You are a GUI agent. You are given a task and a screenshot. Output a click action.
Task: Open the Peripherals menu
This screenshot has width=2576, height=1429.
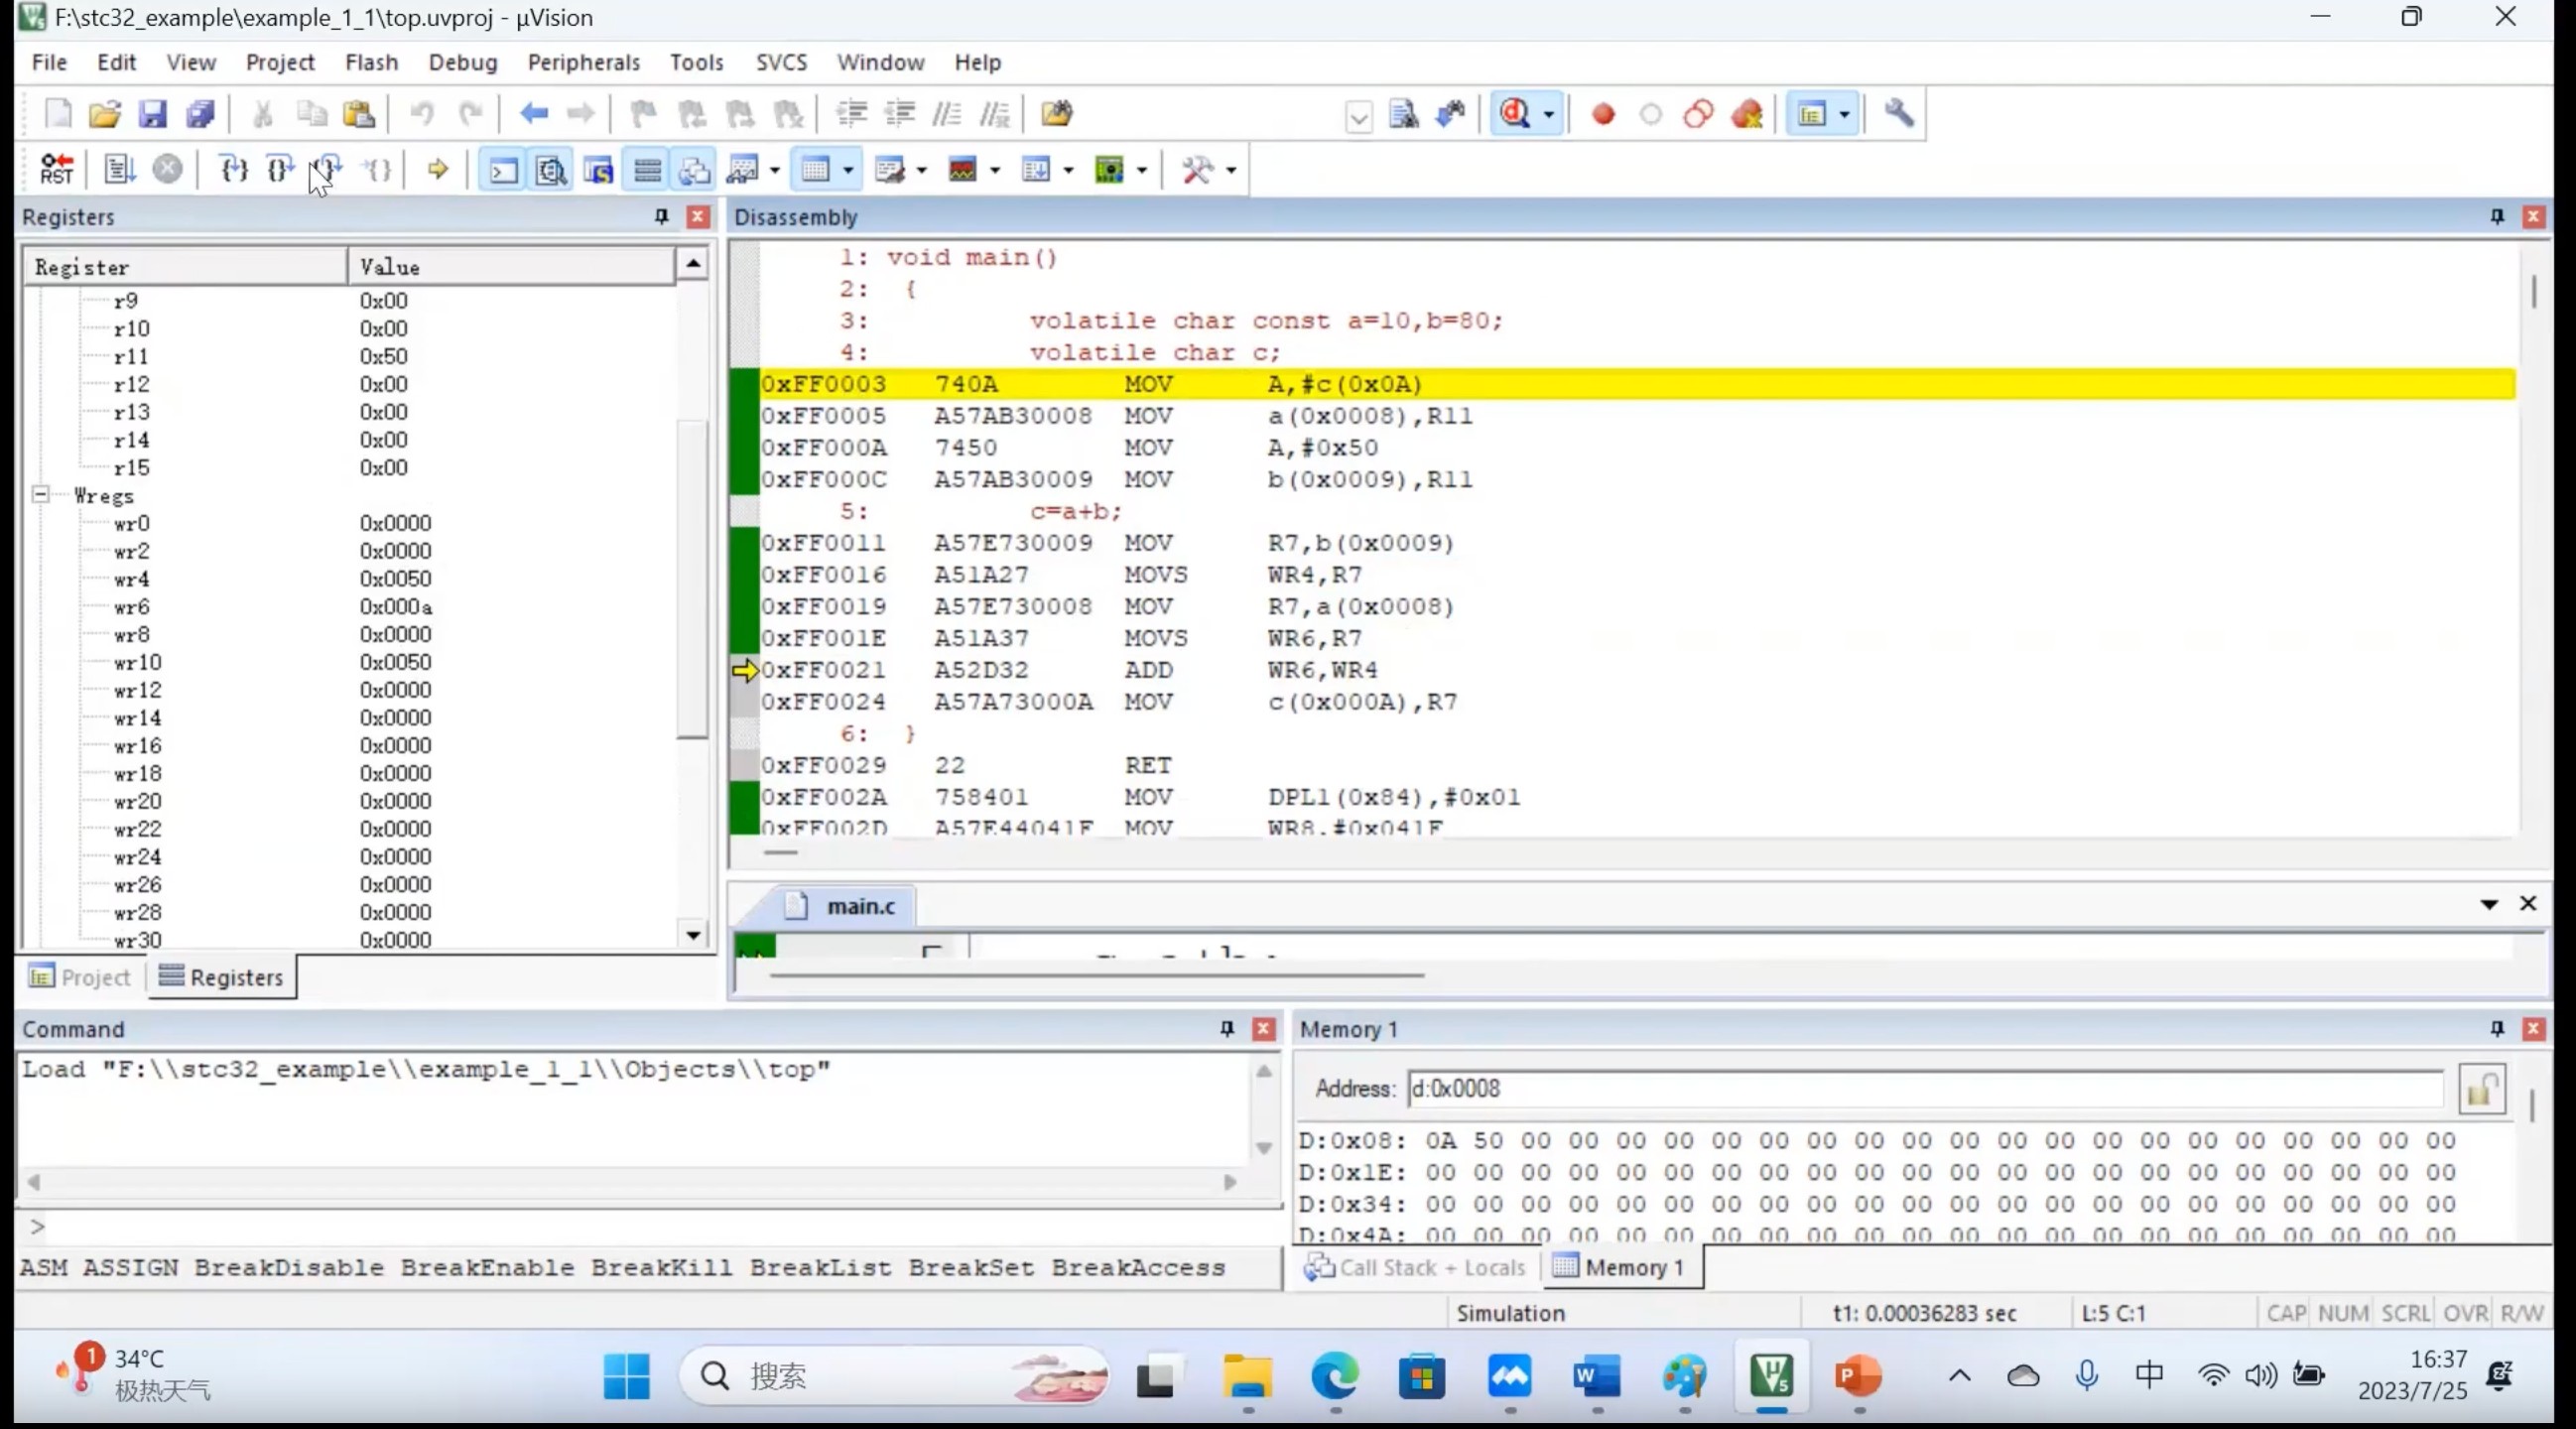584,62
